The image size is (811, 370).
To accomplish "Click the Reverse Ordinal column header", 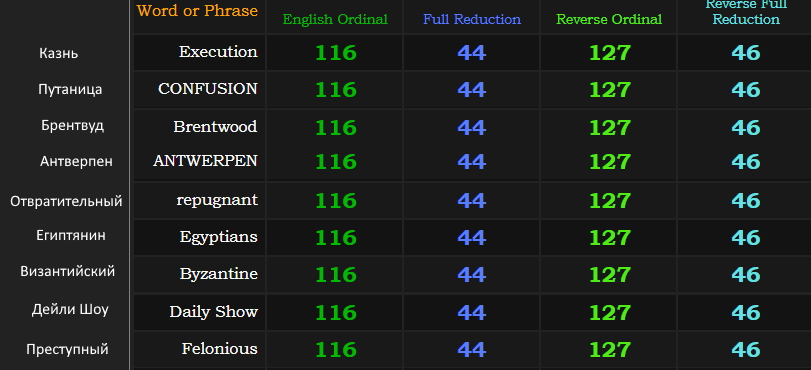I will click(x=609, y=20).
